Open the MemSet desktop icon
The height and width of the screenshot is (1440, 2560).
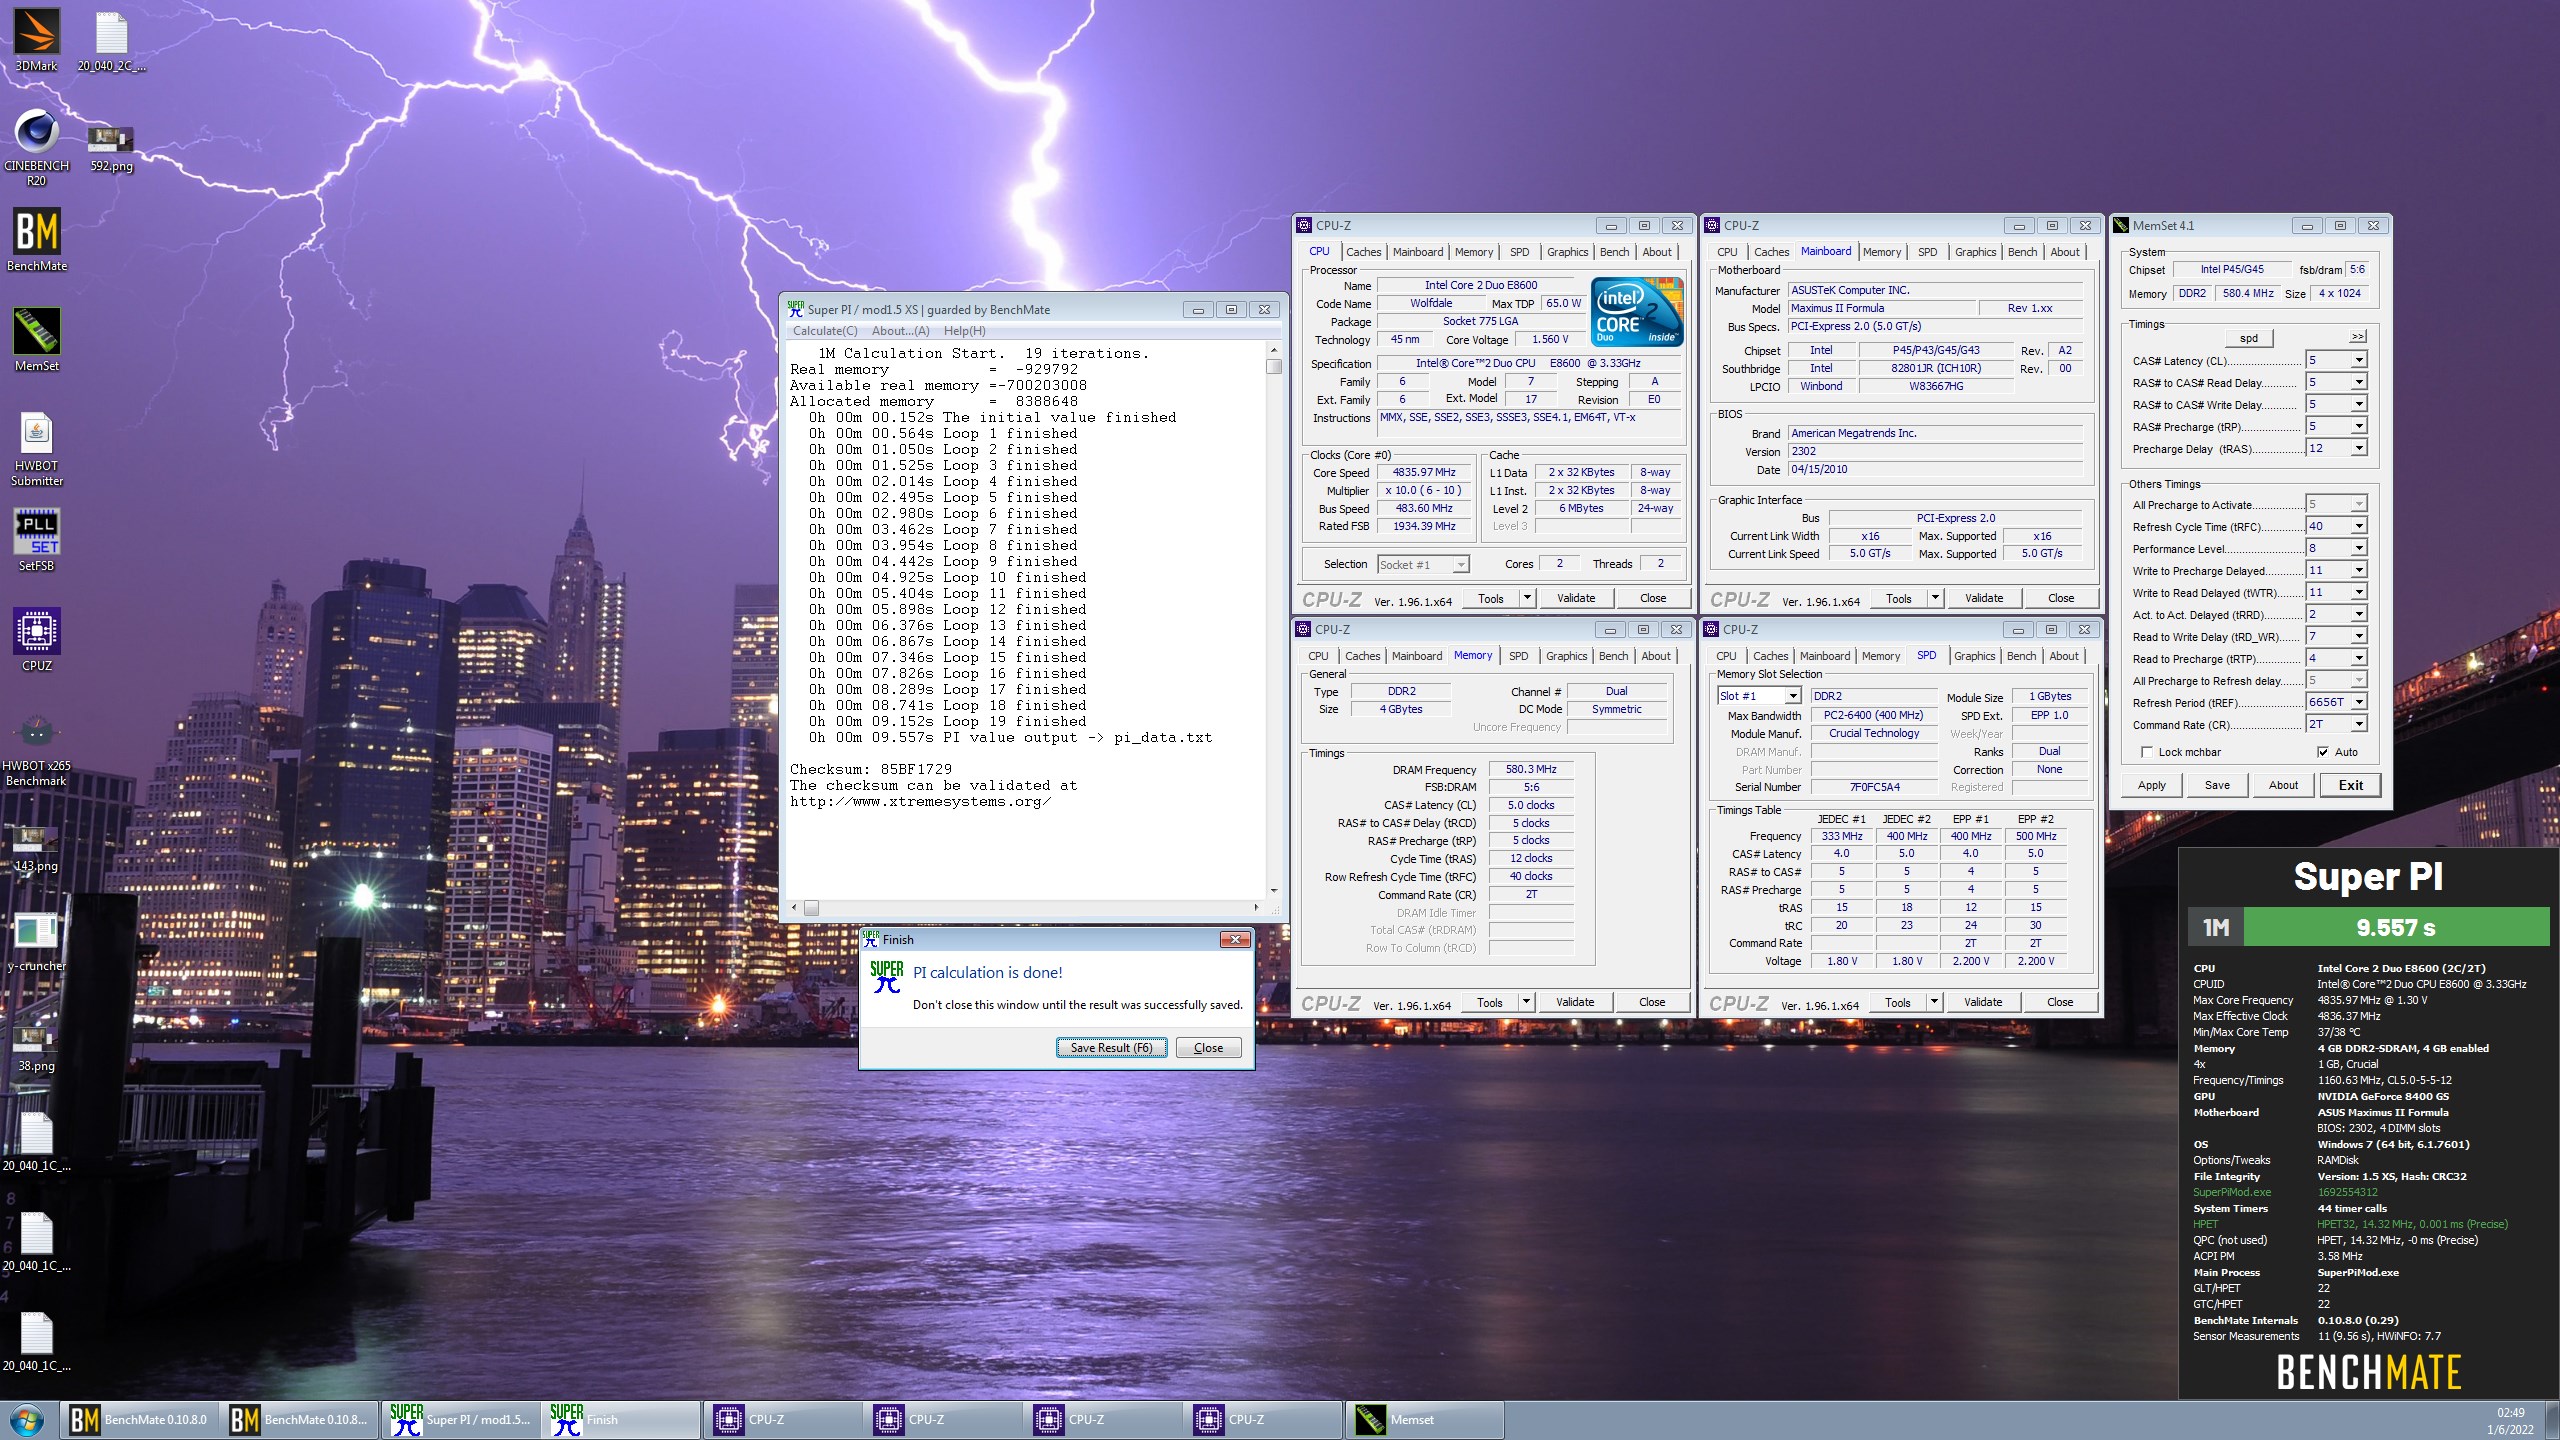click(x=37, y=340)
